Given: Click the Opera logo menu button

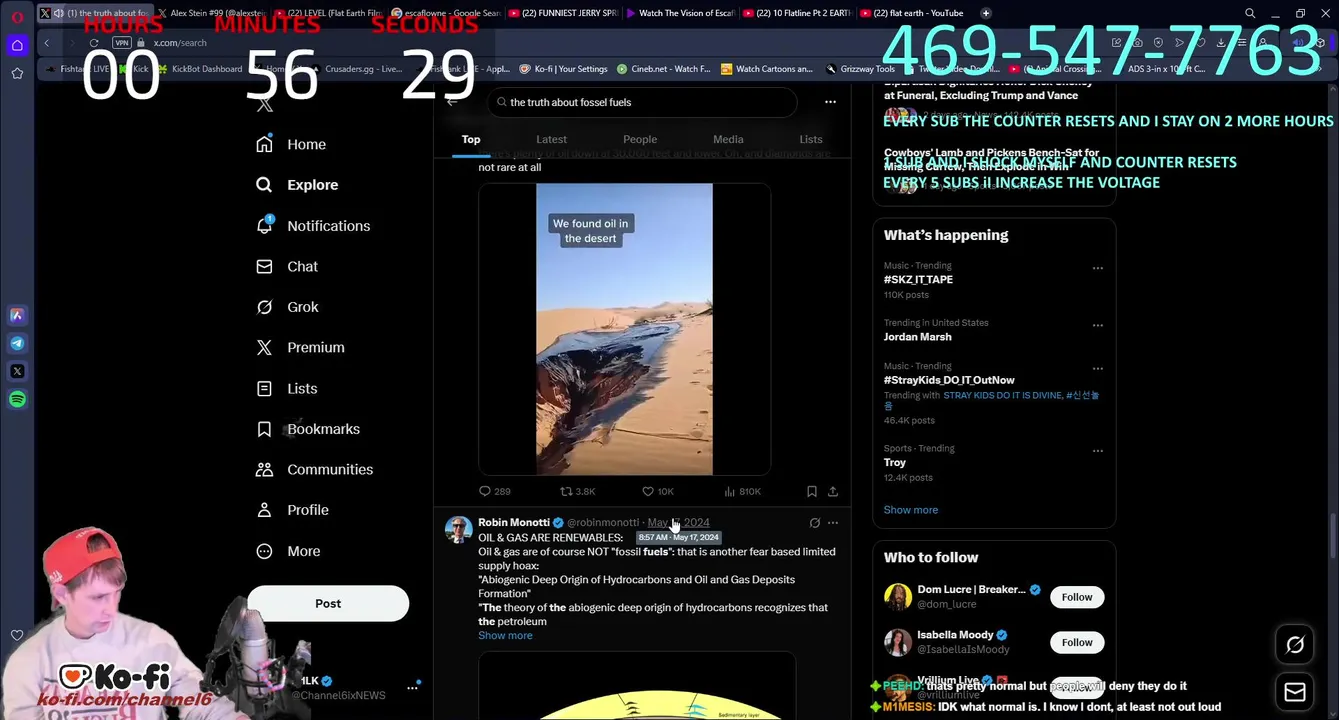Looking at the screenshot, I should [17, 17].
